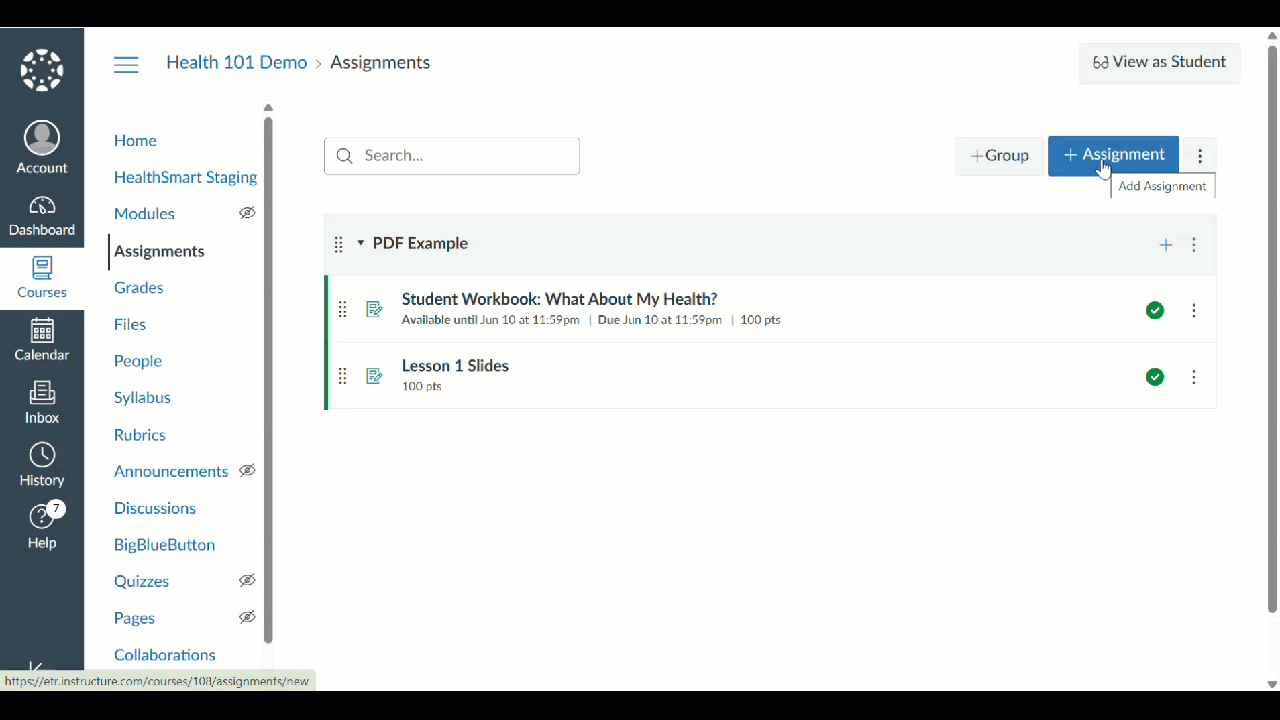Click assignment icon for Lesson 1 Slides

(374, 376)
